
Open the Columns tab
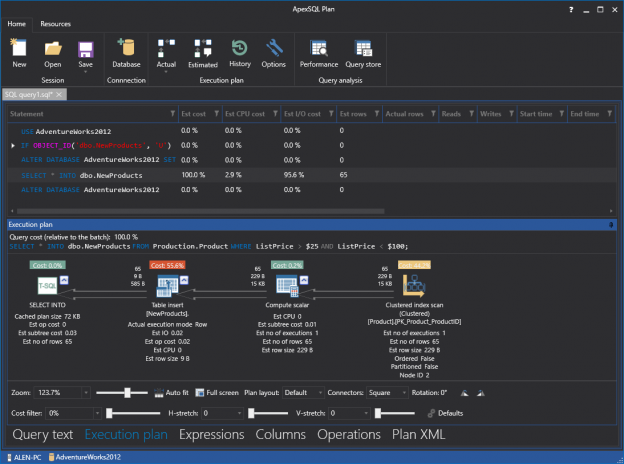point(281,435)
